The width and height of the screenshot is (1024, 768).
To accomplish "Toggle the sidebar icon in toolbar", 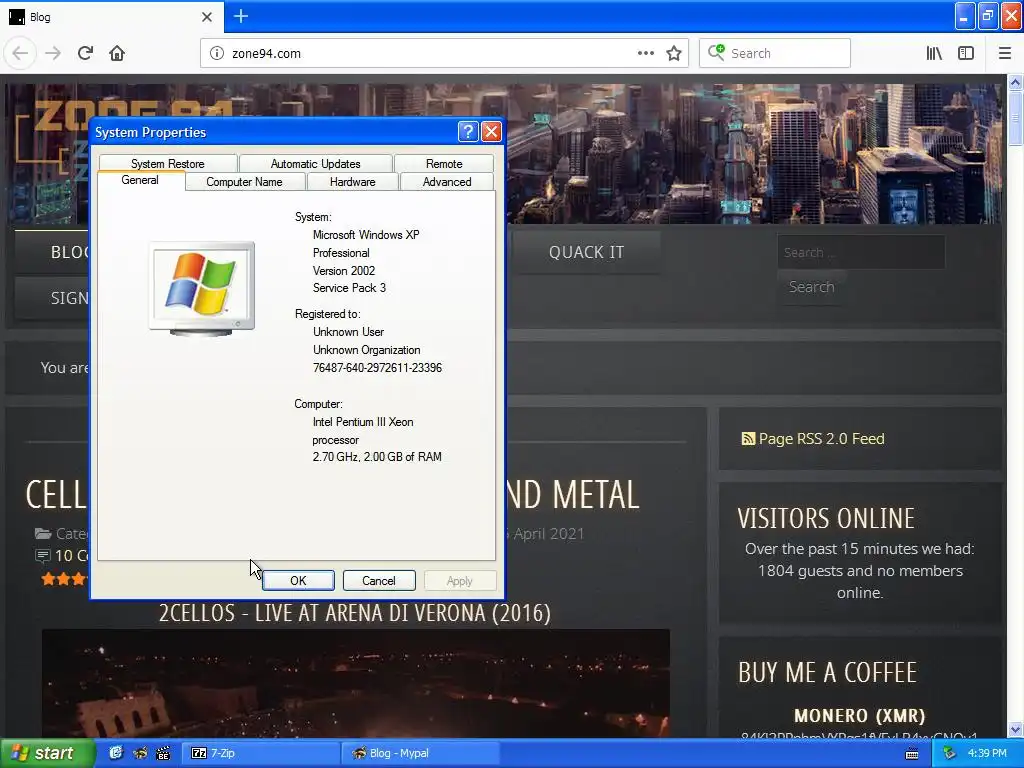I will coord(966,53).
